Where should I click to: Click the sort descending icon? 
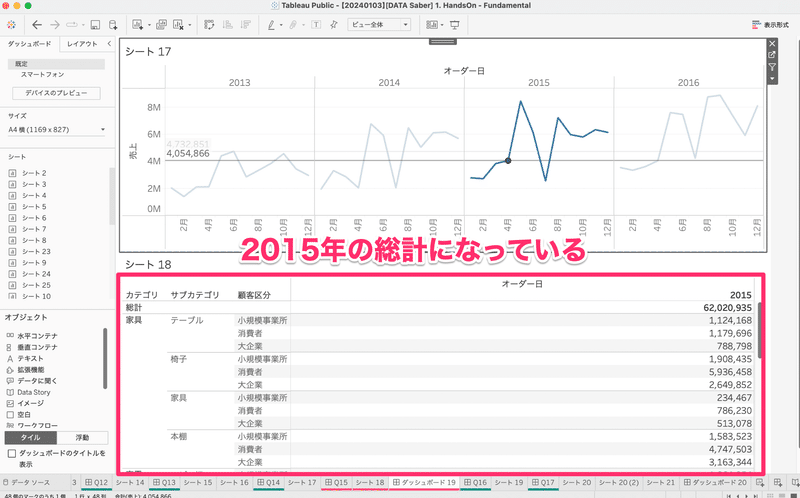point(246,24)
